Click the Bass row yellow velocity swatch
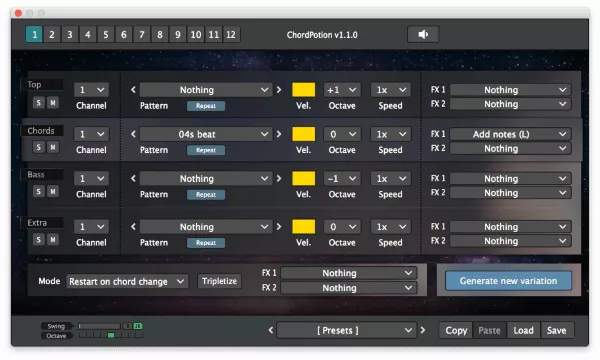Screen dimensions: 600x360 point(304,179)
